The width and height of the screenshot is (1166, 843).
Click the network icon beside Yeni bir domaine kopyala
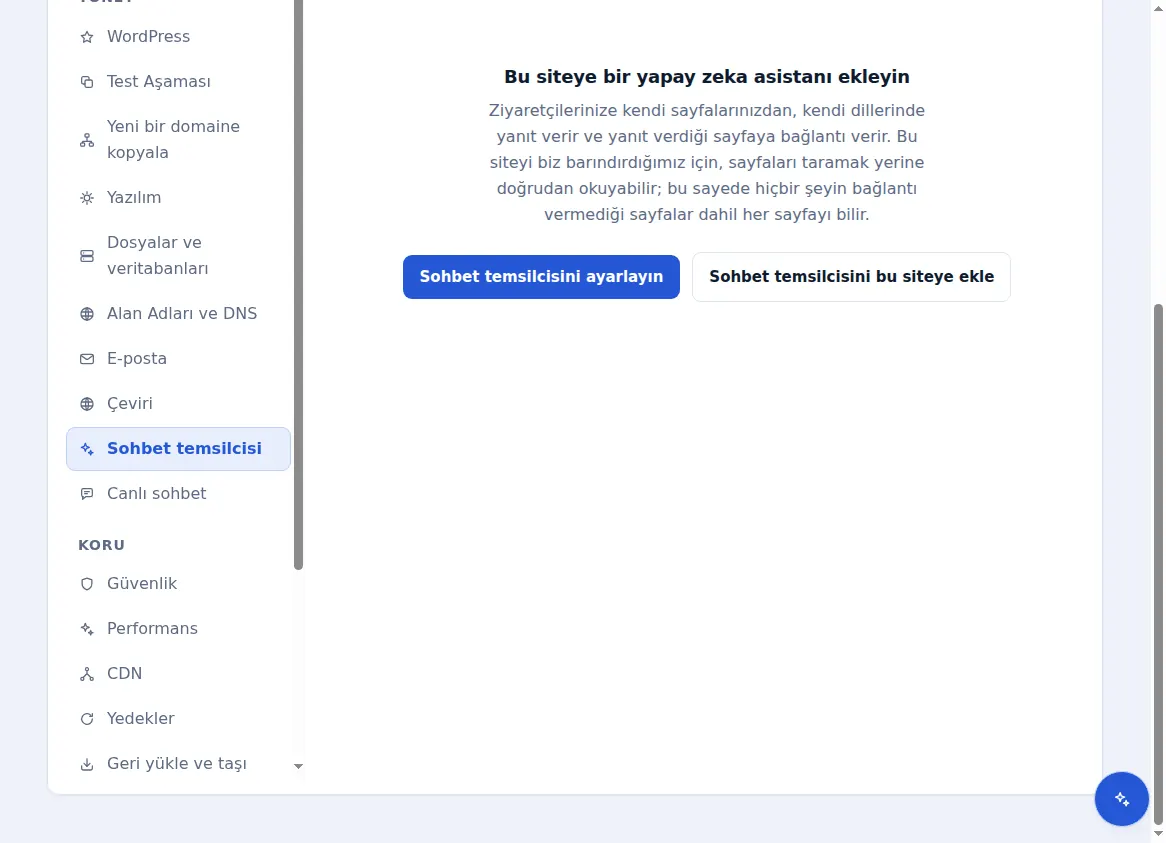point(87,140)
